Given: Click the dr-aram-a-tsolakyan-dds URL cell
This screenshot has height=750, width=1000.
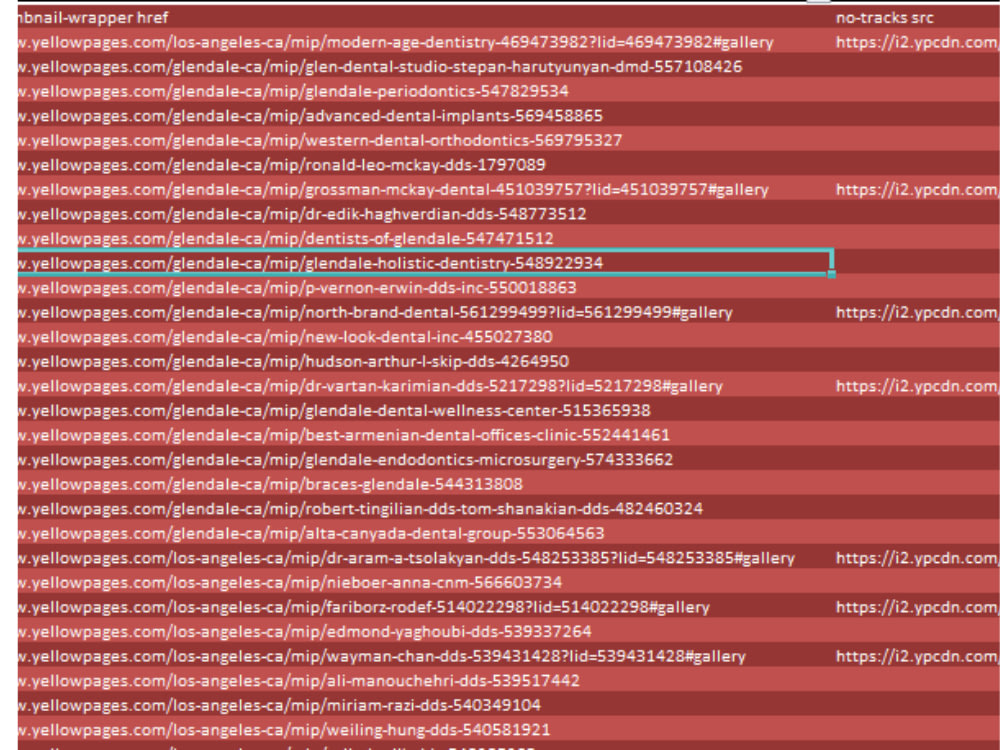Looking at the screenshot, I should (x=425, y=558).
